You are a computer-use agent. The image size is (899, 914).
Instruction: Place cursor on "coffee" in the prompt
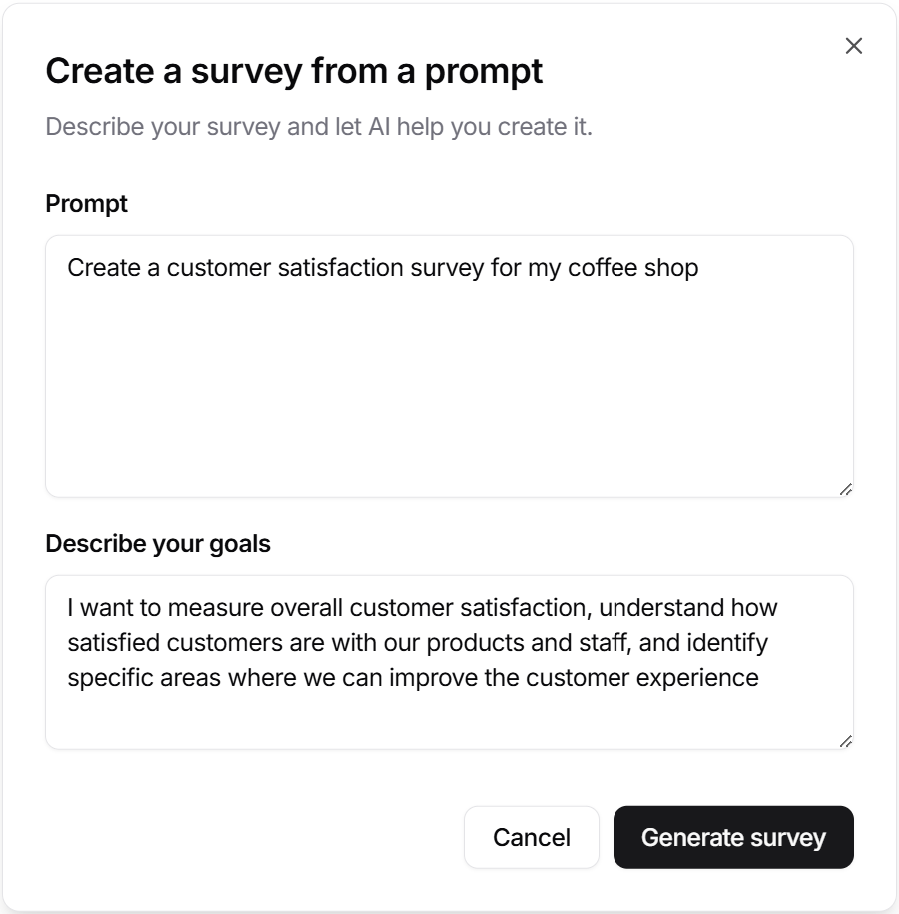(602, 268)
